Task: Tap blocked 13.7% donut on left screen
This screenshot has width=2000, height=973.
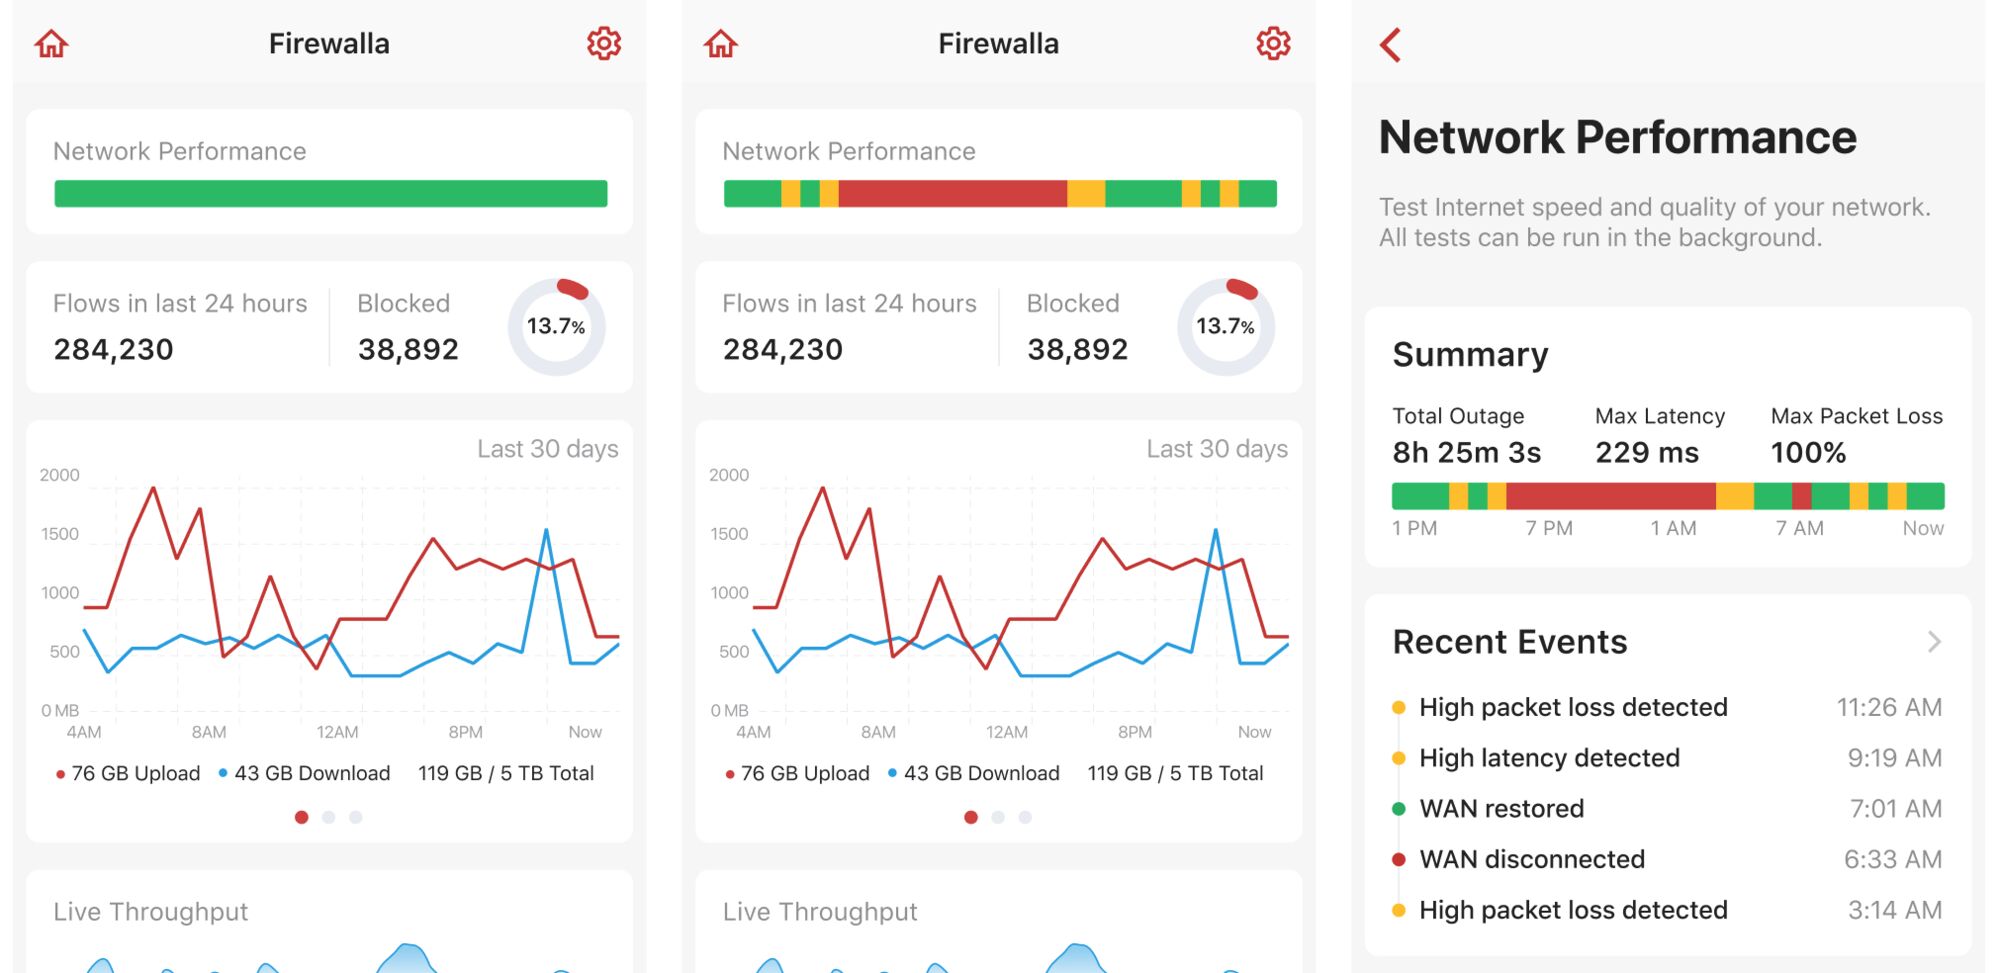Action: coord(556,327)
